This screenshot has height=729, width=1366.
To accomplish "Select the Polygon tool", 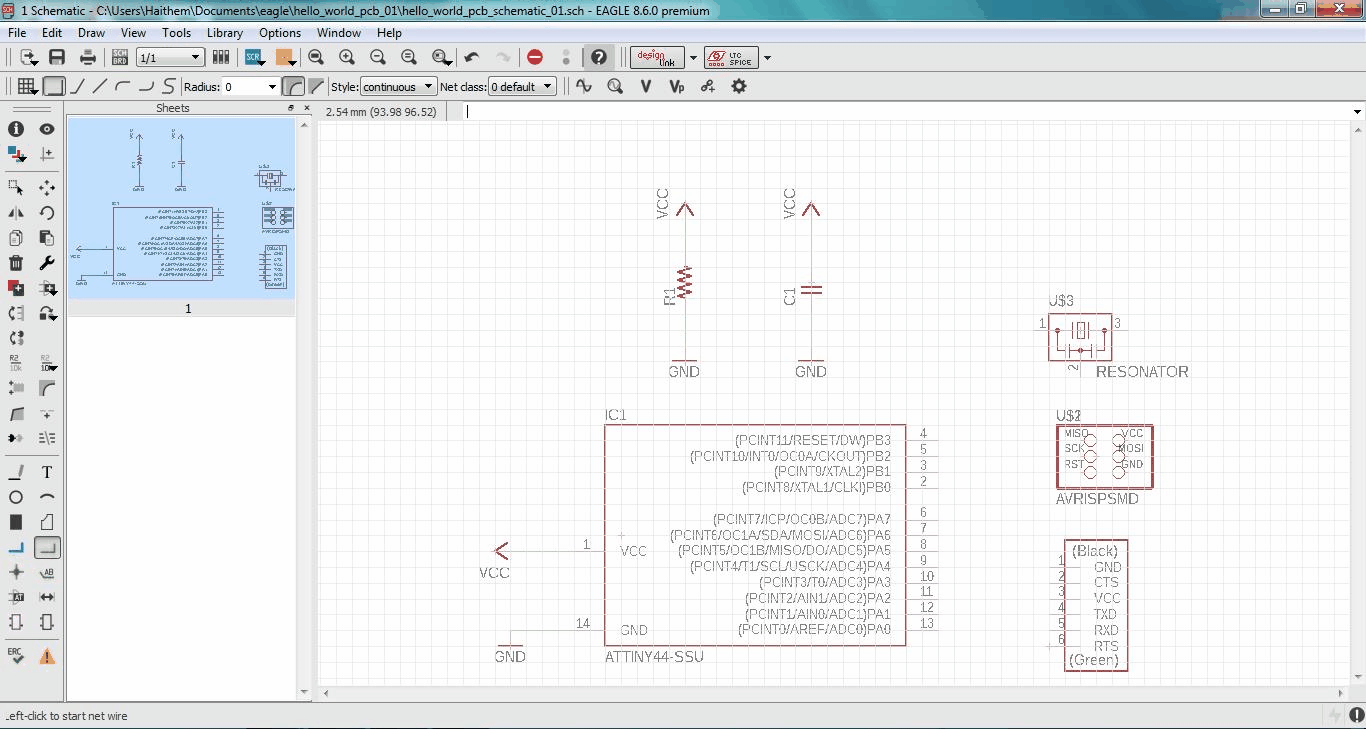I will pos(47,522).
